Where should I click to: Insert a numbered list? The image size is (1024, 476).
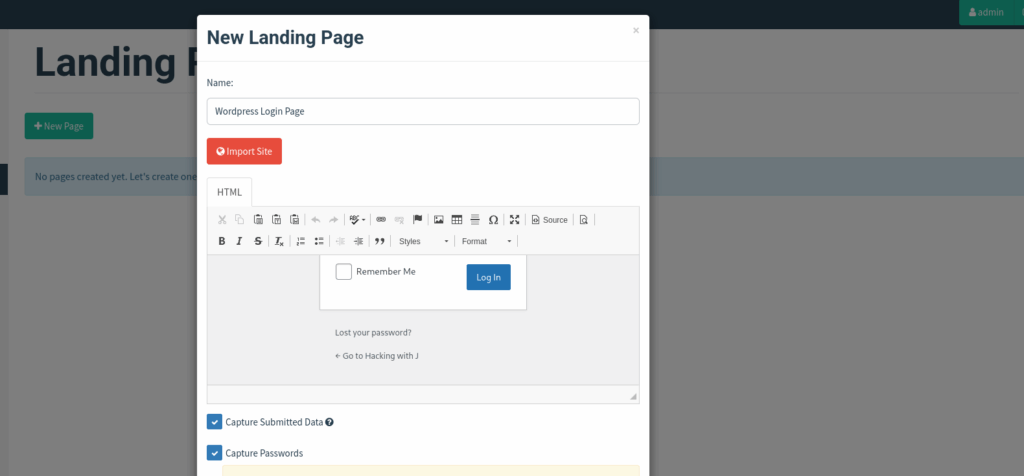coord(300,241)
